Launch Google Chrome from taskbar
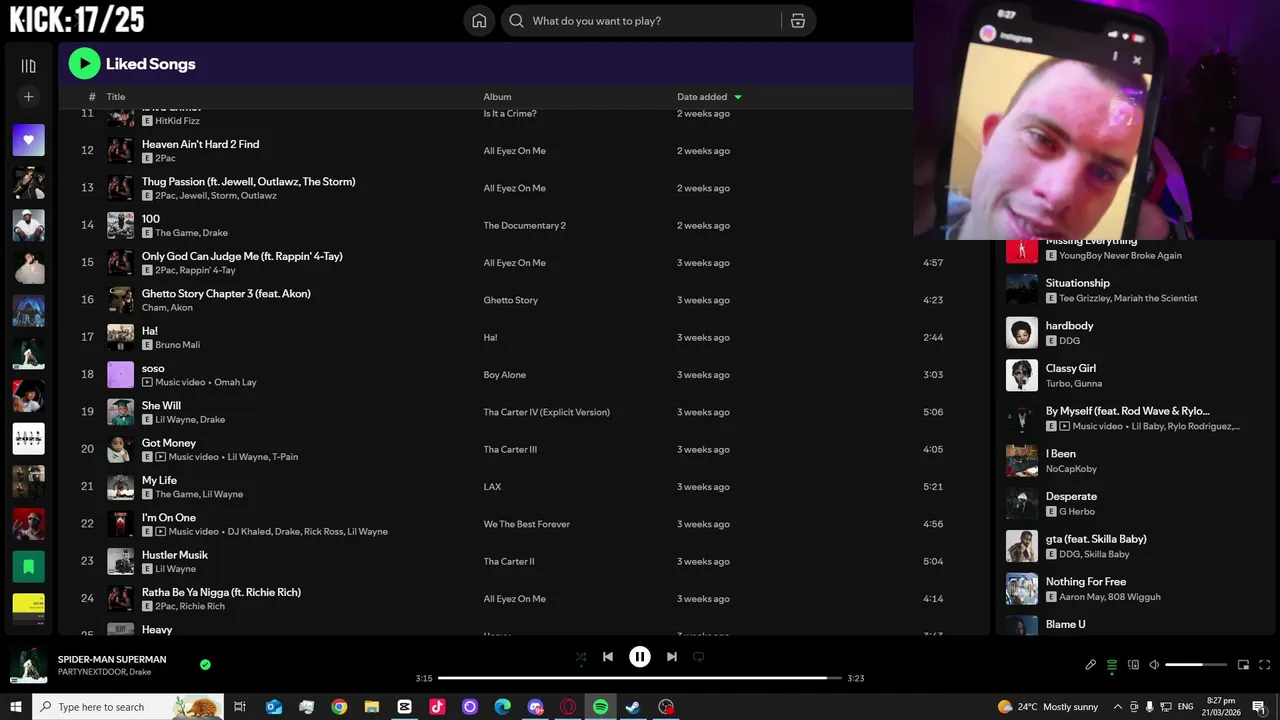This screenshot has height=720, width=1280. [339, 707]
